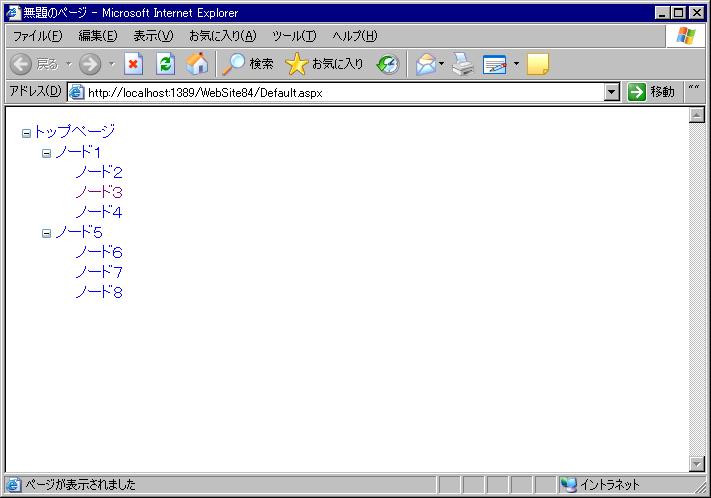Open the ツール(T) menu
Image resolution: width=711 pixels, height=498 pixels.
click(x=294, y=36)
